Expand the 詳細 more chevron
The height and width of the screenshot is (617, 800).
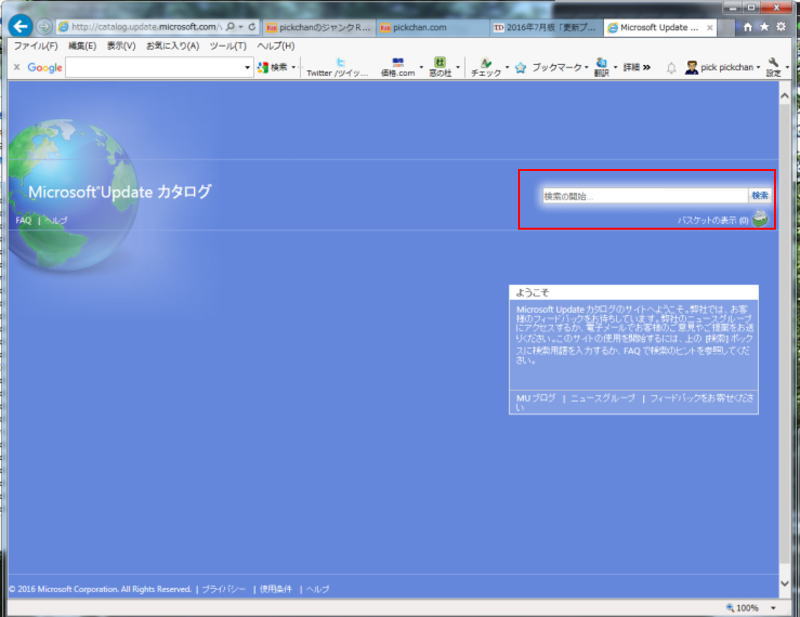coord(647,67)
